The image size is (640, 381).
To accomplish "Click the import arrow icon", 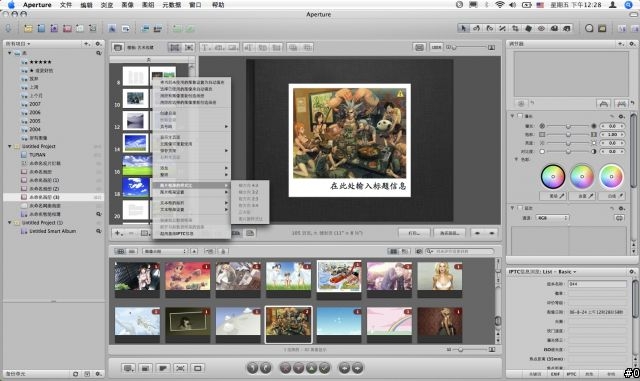I will coord(8,28).
